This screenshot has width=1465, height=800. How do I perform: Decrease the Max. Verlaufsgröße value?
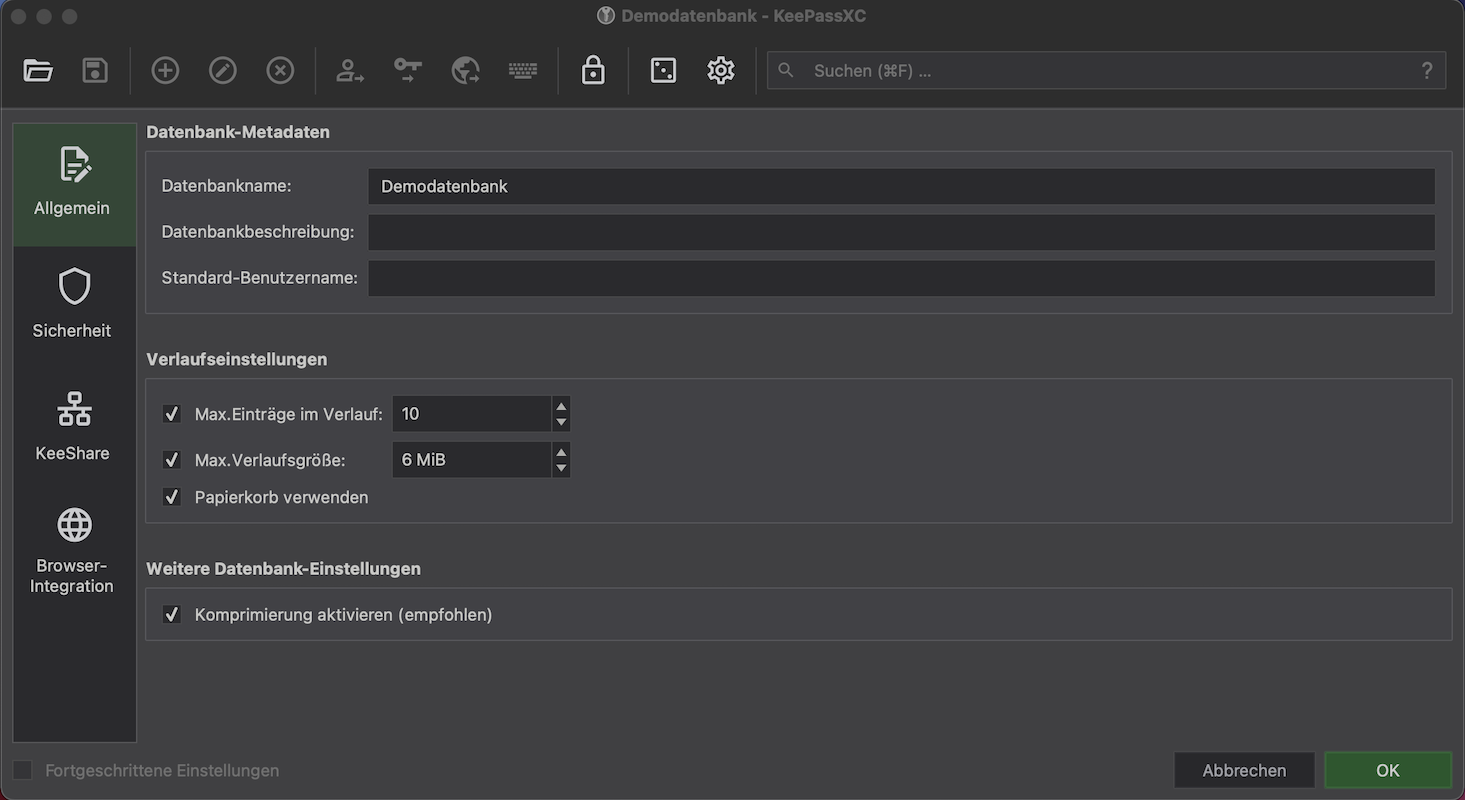coord(561,468)
